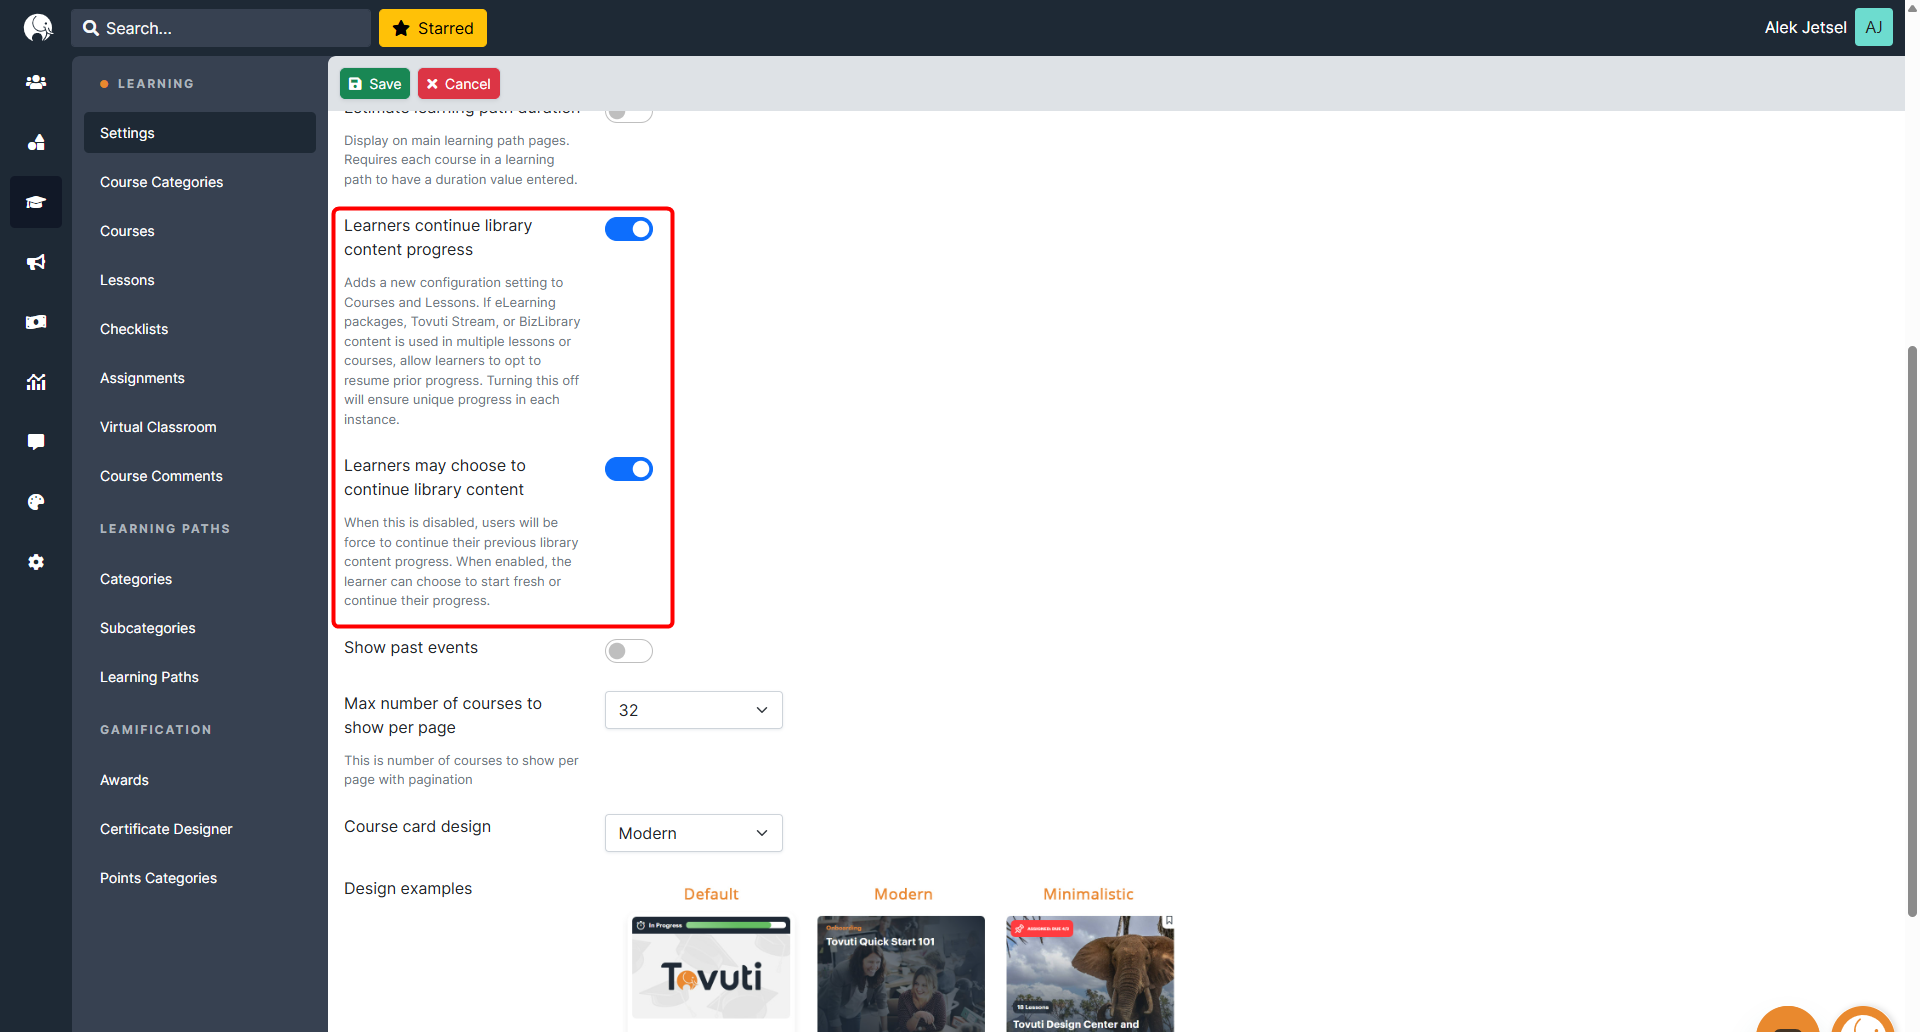Click the Modern design example thumbnail

tap(900, 973)
